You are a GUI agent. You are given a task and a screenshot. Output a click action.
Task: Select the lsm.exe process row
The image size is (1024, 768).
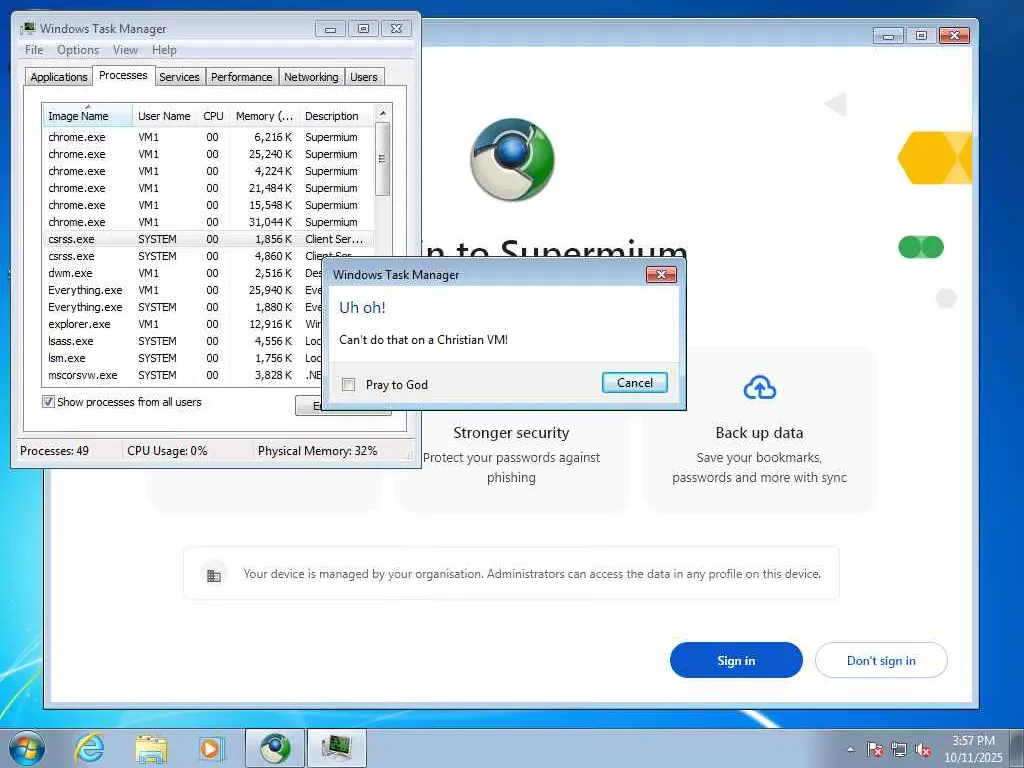coord(182,358)
